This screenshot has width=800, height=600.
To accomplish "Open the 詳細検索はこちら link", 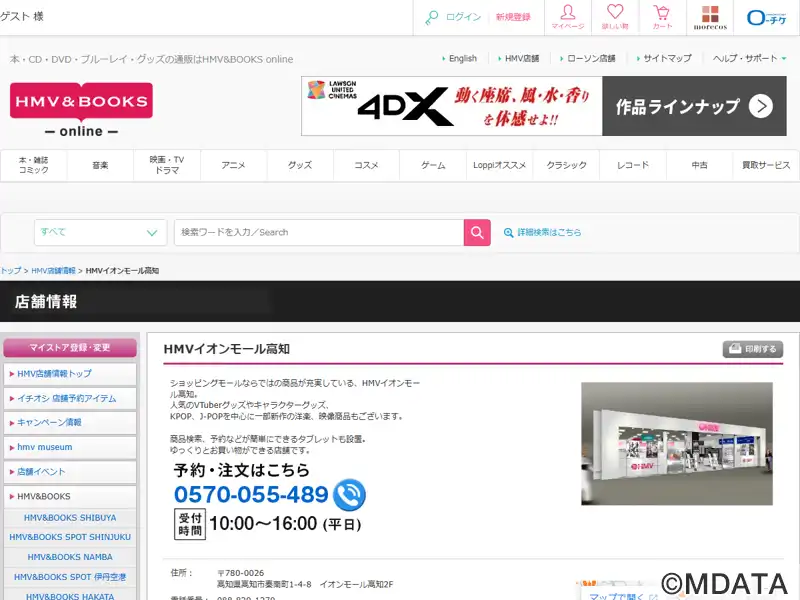I will tap(542, 232).
